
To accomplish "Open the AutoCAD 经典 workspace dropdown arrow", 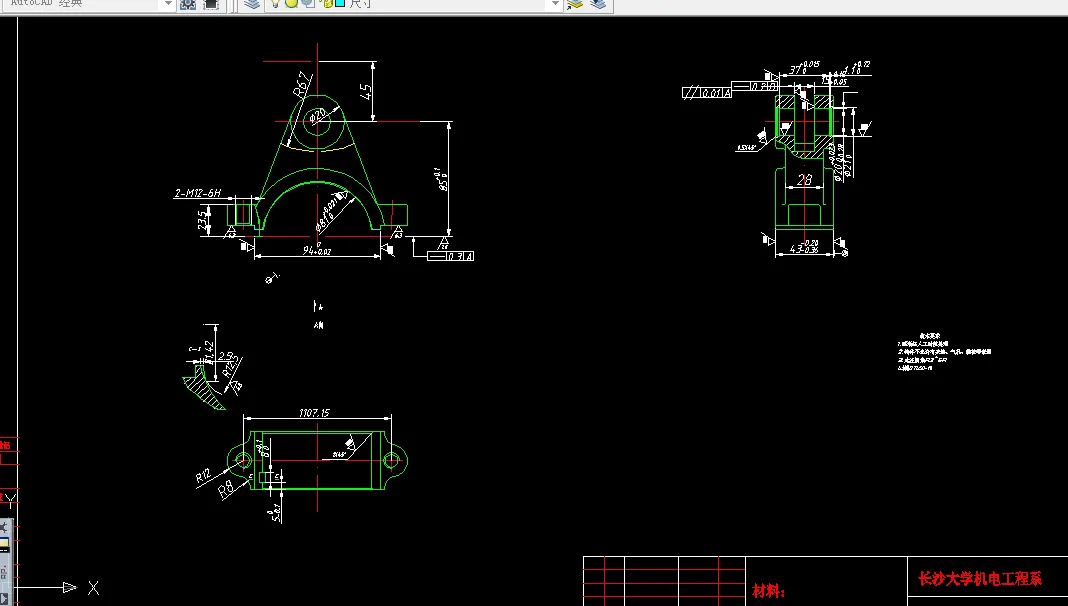I will point(168,5).
